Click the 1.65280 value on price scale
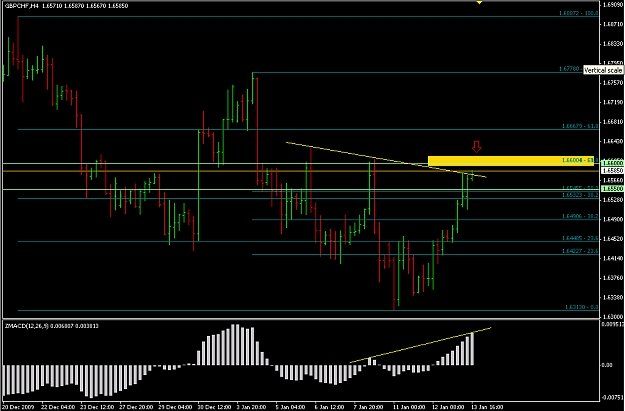The height and width of the screenshot is (411, 625). tap(613, 199)
